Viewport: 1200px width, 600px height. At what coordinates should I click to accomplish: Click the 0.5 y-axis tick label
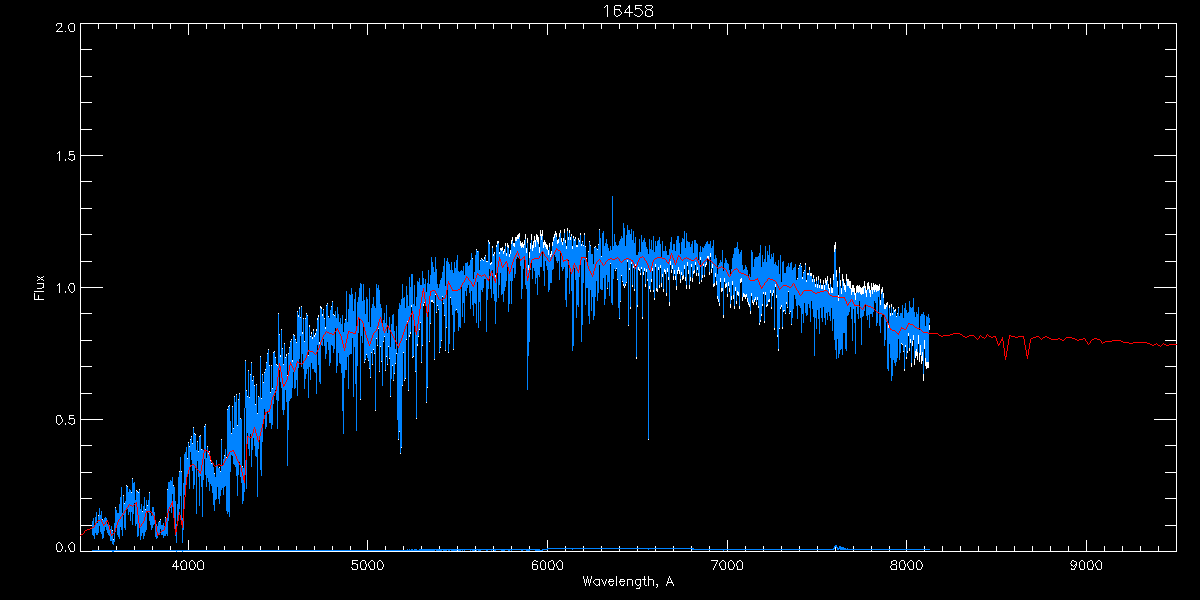coord(64,419)
